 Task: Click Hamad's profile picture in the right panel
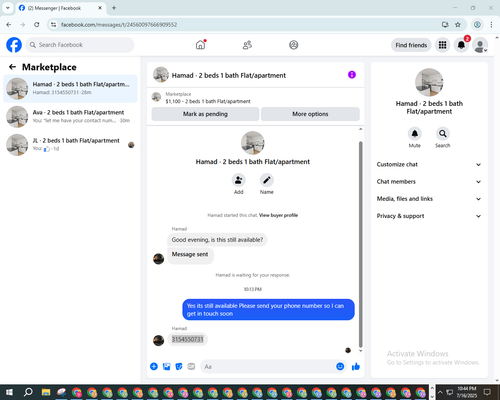coord(429,82)
